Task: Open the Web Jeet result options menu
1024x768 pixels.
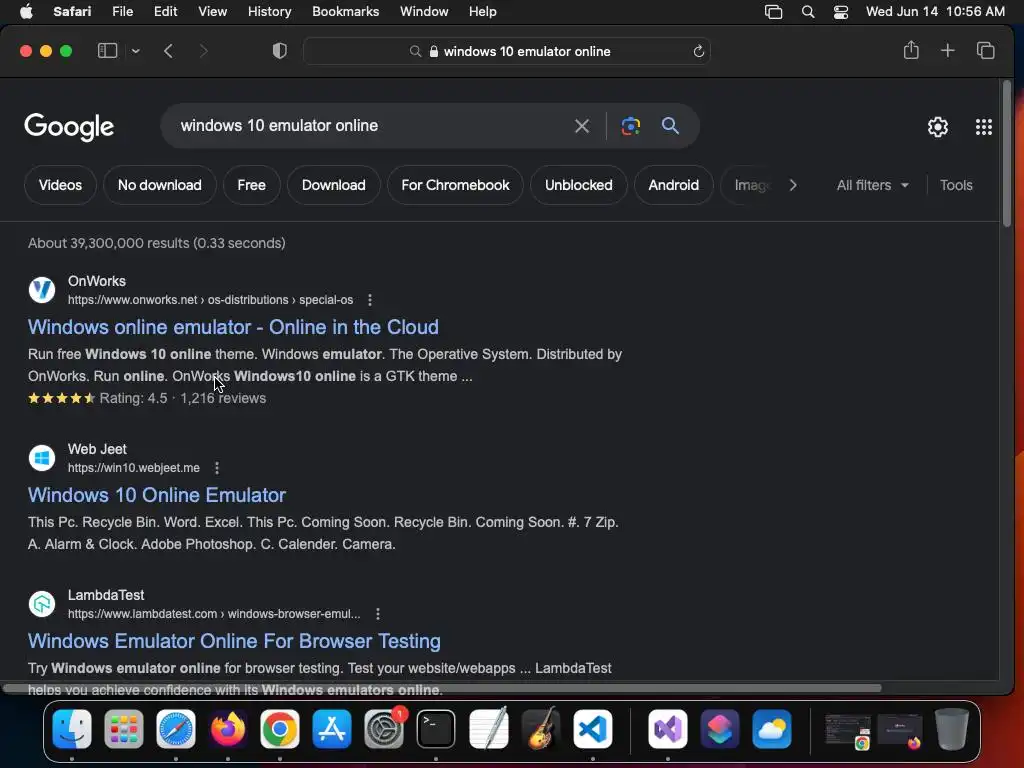Action: (217, 468)
